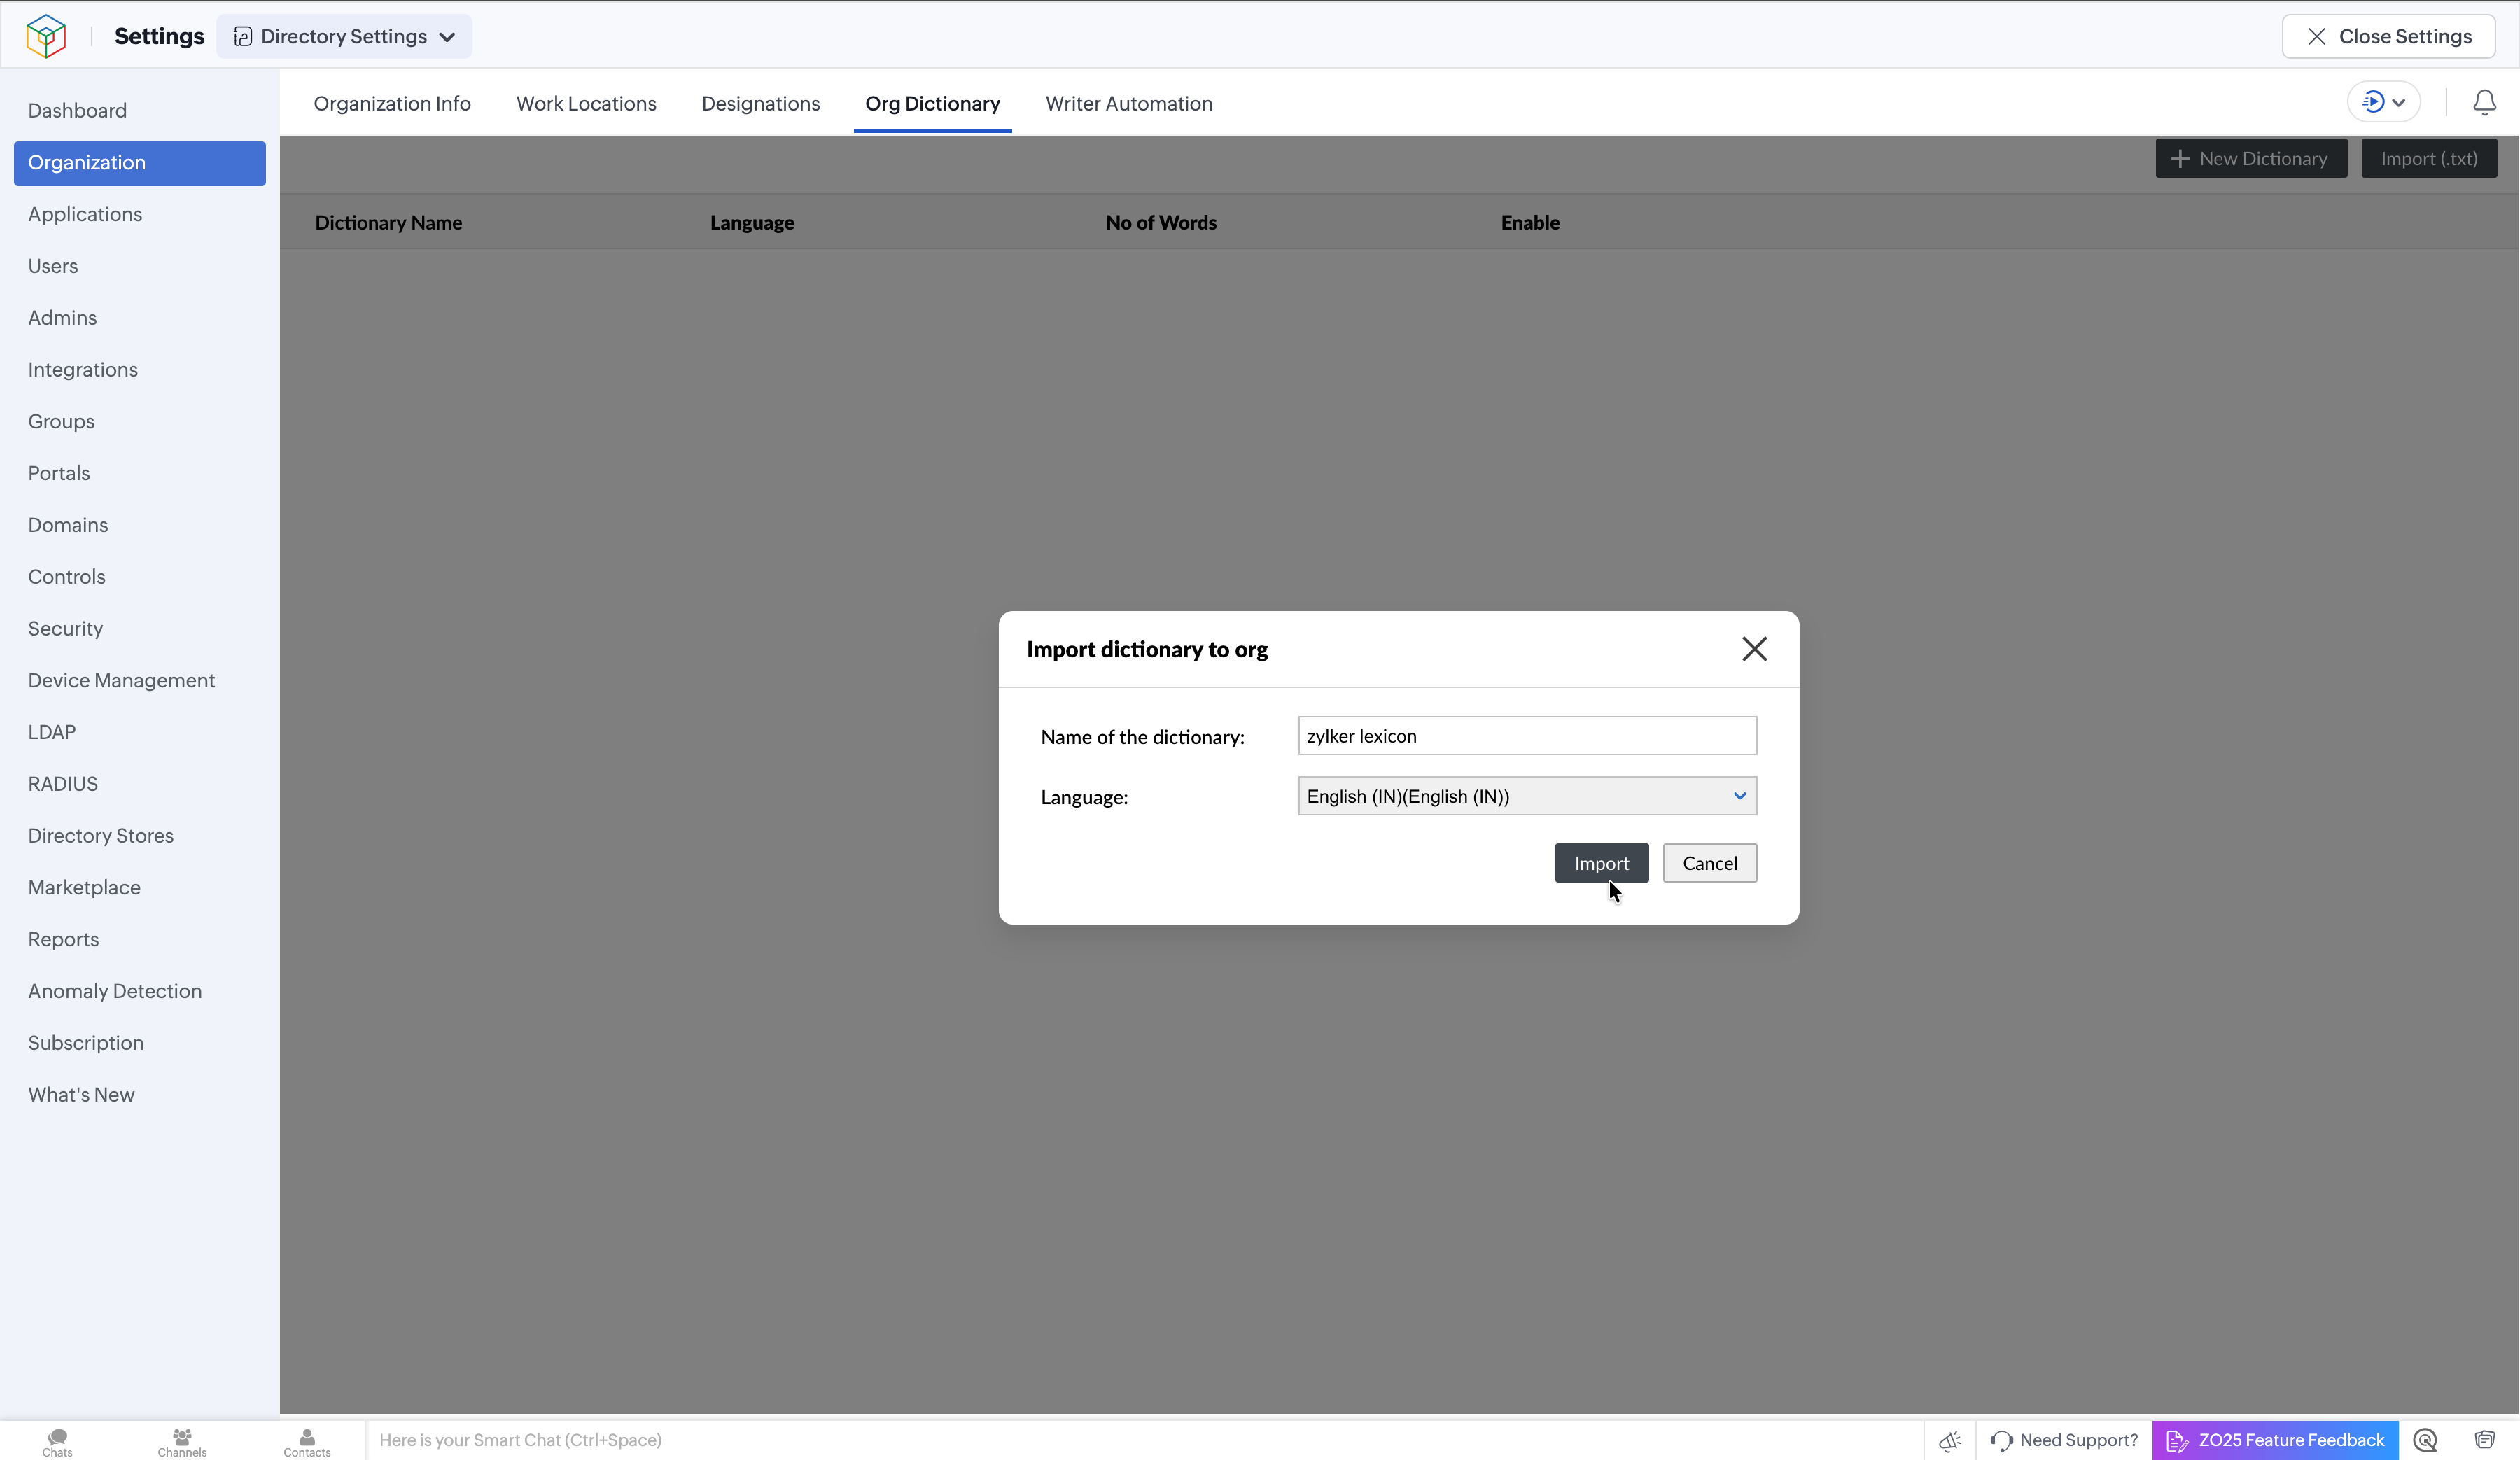Image resolution: width=2520 pixels, height=1460 pixels.
Task: Switch to Organization Info tab
Action: point(392,103)
